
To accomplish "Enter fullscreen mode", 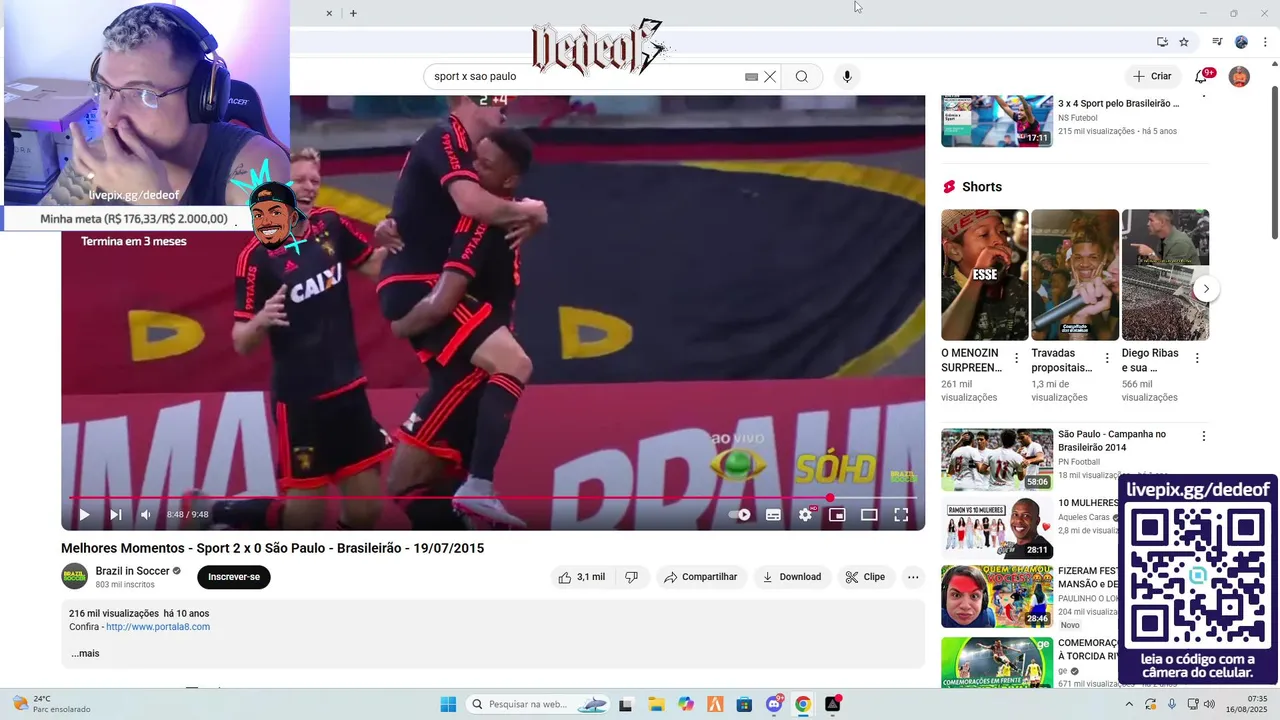I will 901,515.
